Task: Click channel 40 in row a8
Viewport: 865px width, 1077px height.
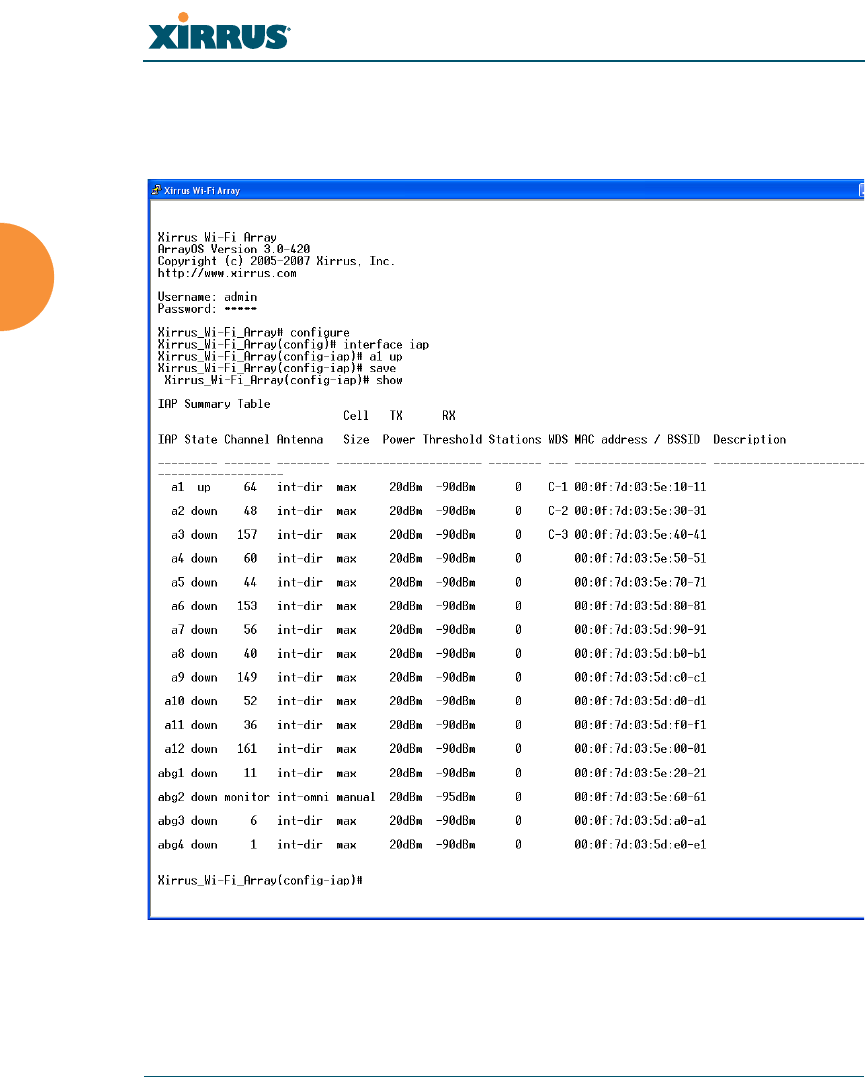Action: click(250, 654)
